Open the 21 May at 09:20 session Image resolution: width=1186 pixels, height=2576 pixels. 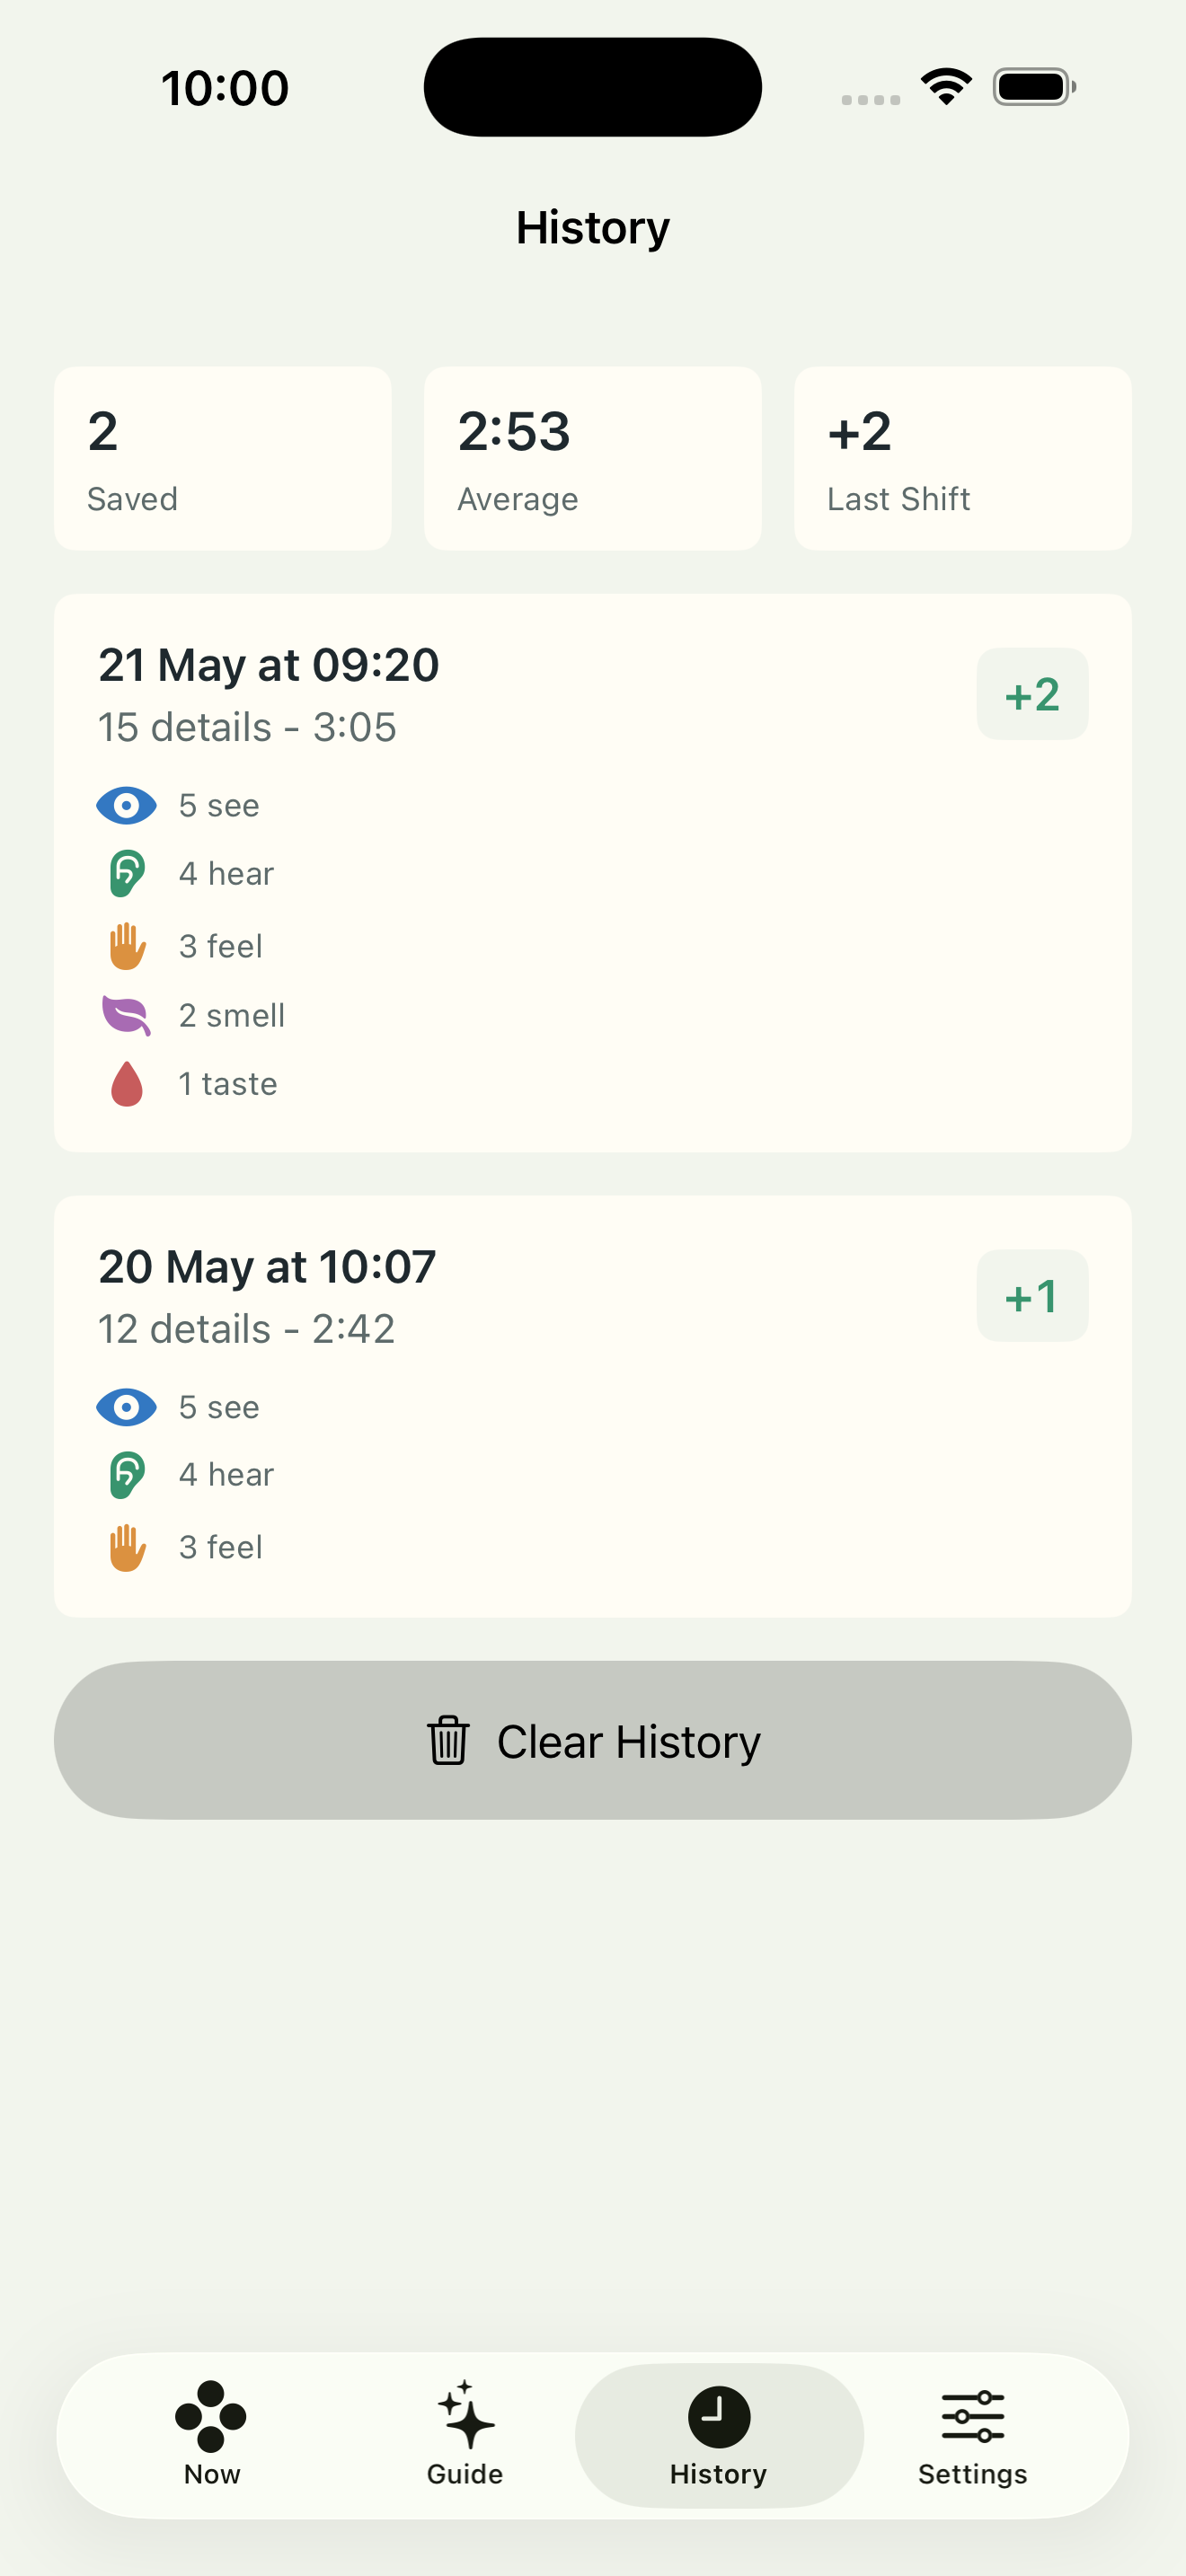coord(593,873)
